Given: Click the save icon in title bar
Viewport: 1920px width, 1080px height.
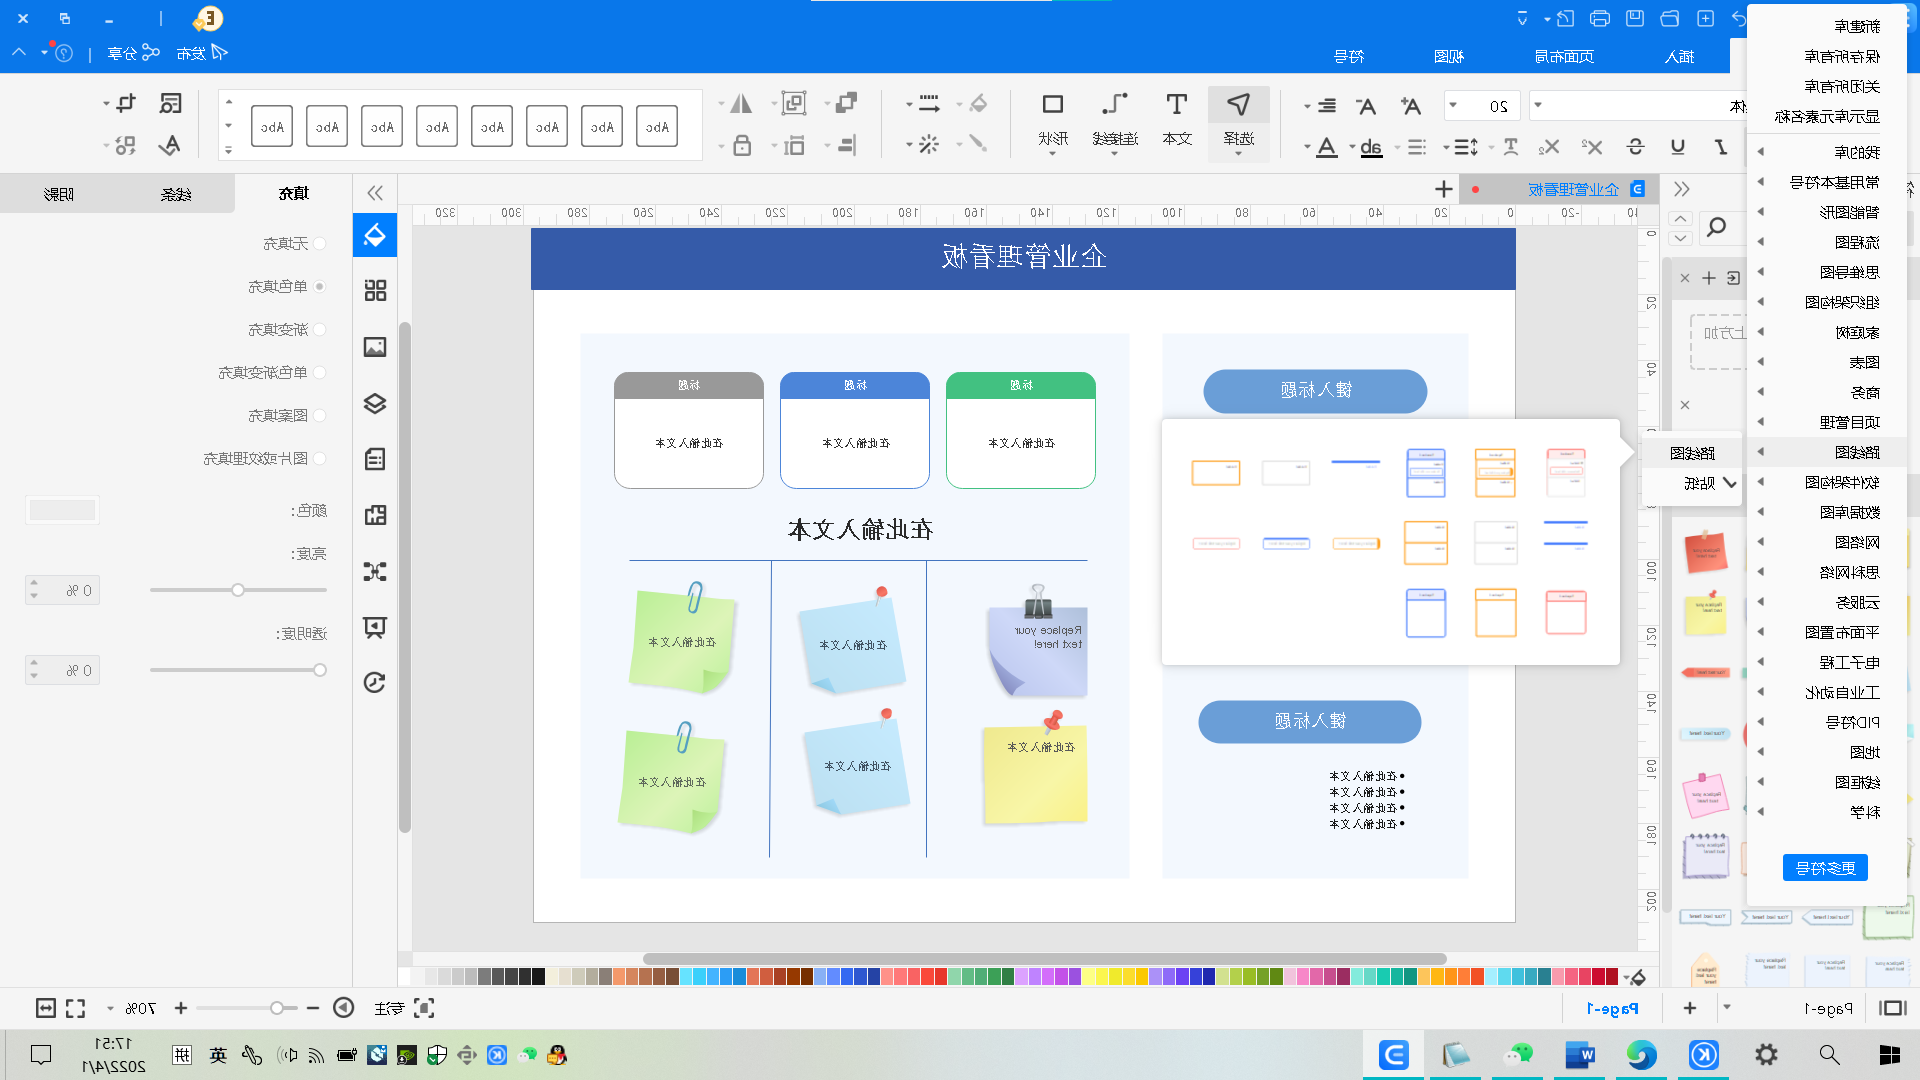Looking at the screenshot, I should (1635, 18).
